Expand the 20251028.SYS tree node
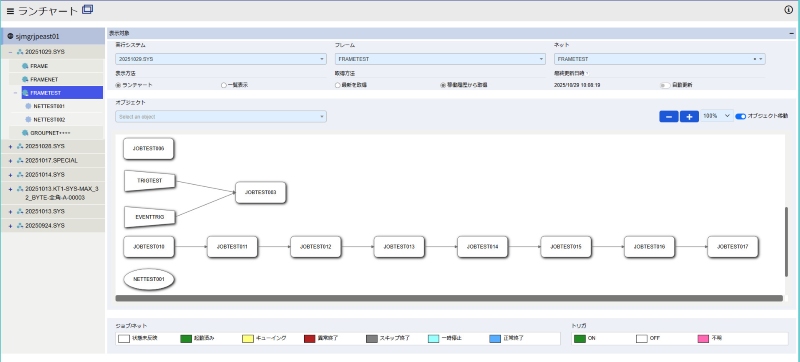The width and height of the screenshot is (800, 362). 10,146
